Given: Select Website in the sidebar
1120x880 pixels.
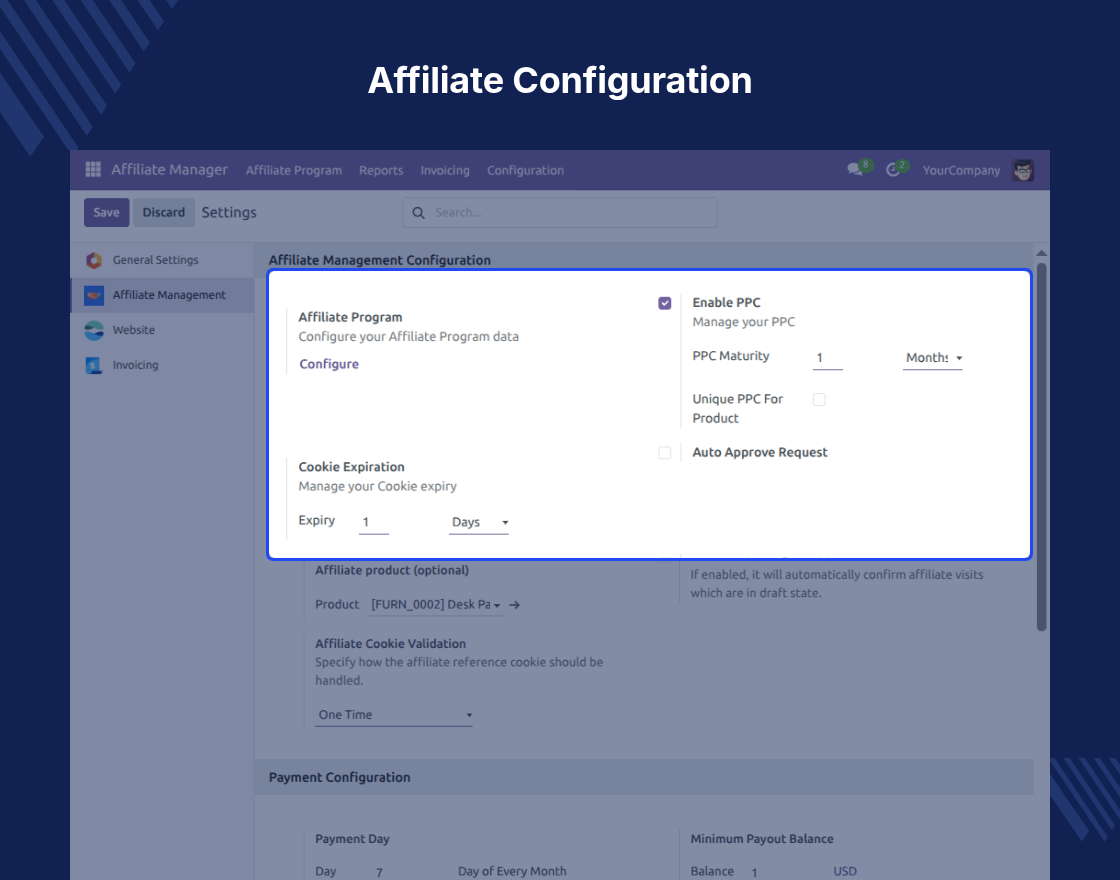Looking at the screenshot, I should [162, 330].
